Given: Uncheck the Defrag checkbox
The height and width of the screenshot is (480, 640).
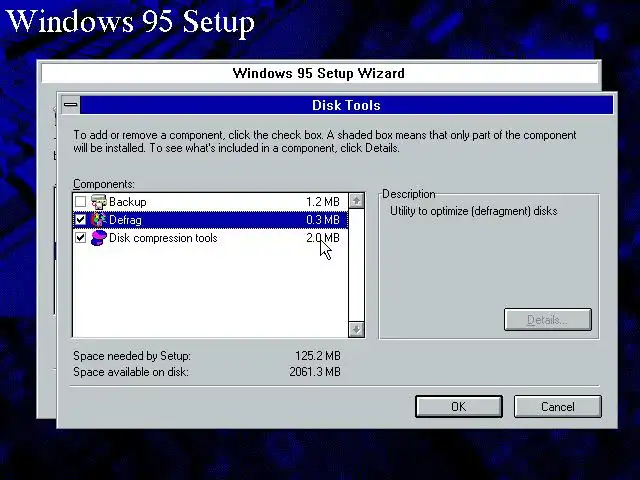Looking at the screenshot, I should (80, 220).
